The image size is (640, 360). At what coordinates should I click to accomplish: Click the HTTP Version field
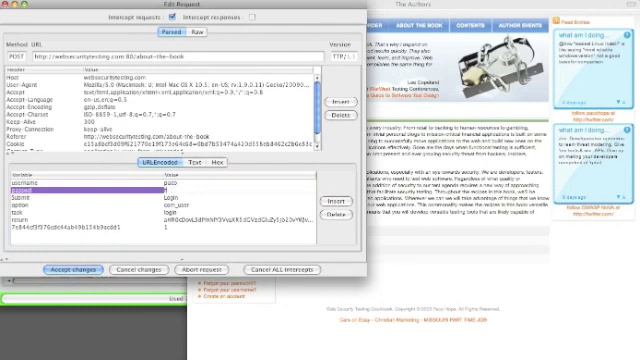click(x=343, y=56)
